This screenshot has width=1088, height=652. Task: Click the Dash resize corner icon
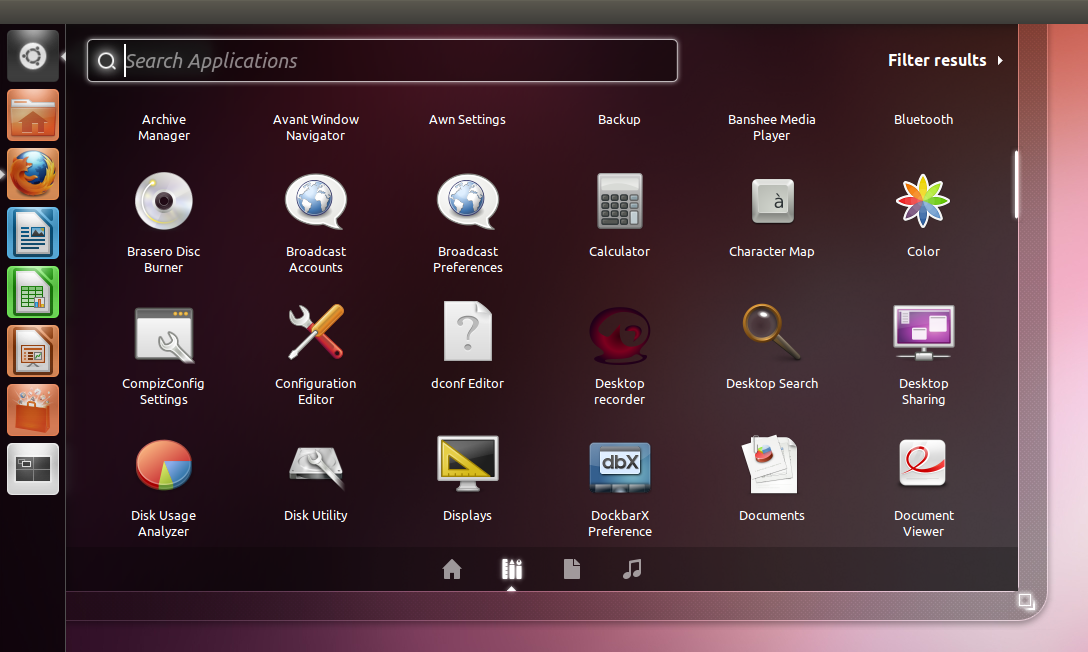1026,601
